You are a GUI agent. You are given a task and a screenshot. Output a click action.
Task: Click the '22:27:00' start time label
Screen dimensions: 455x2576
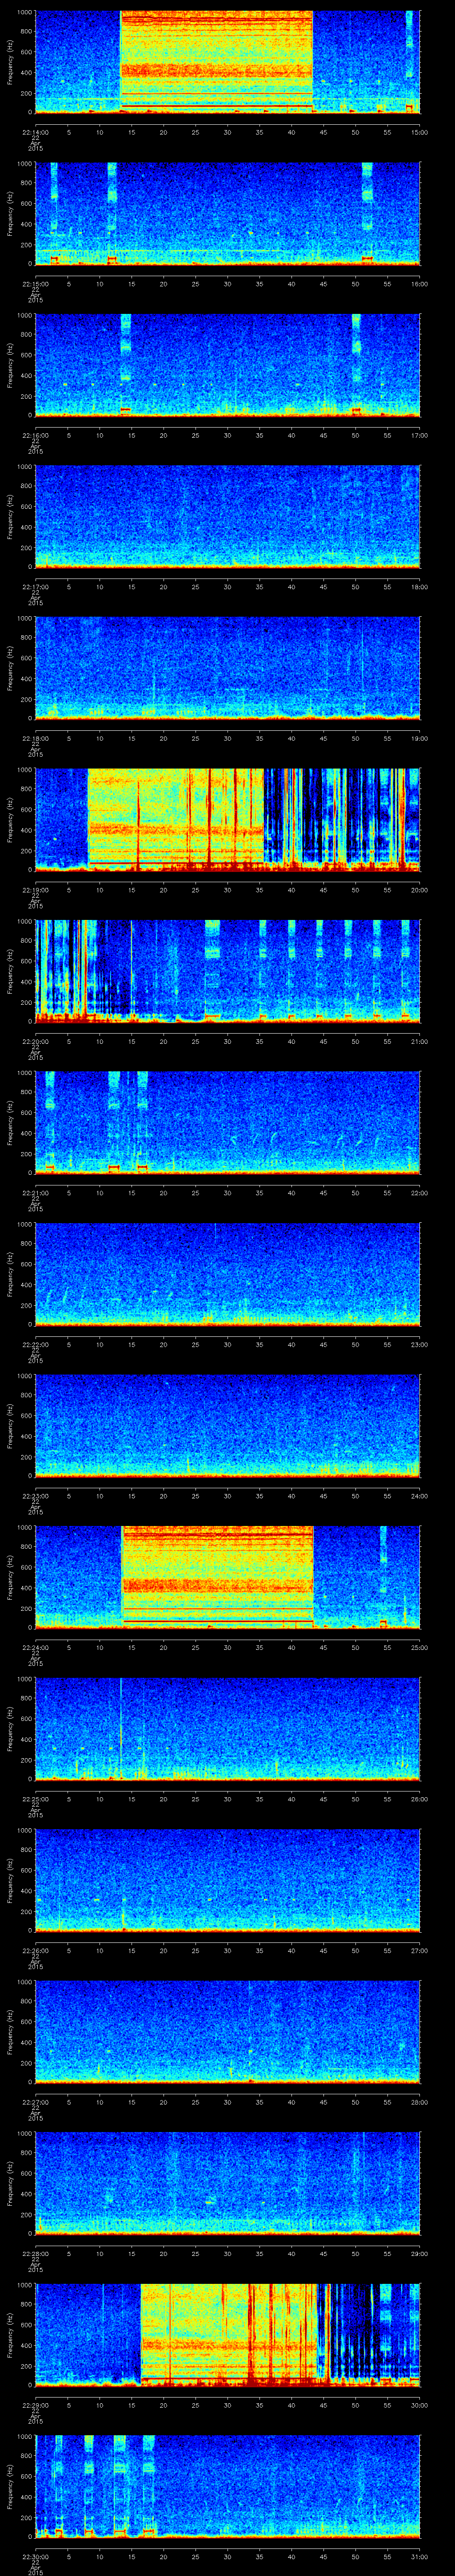point(35,2101)
